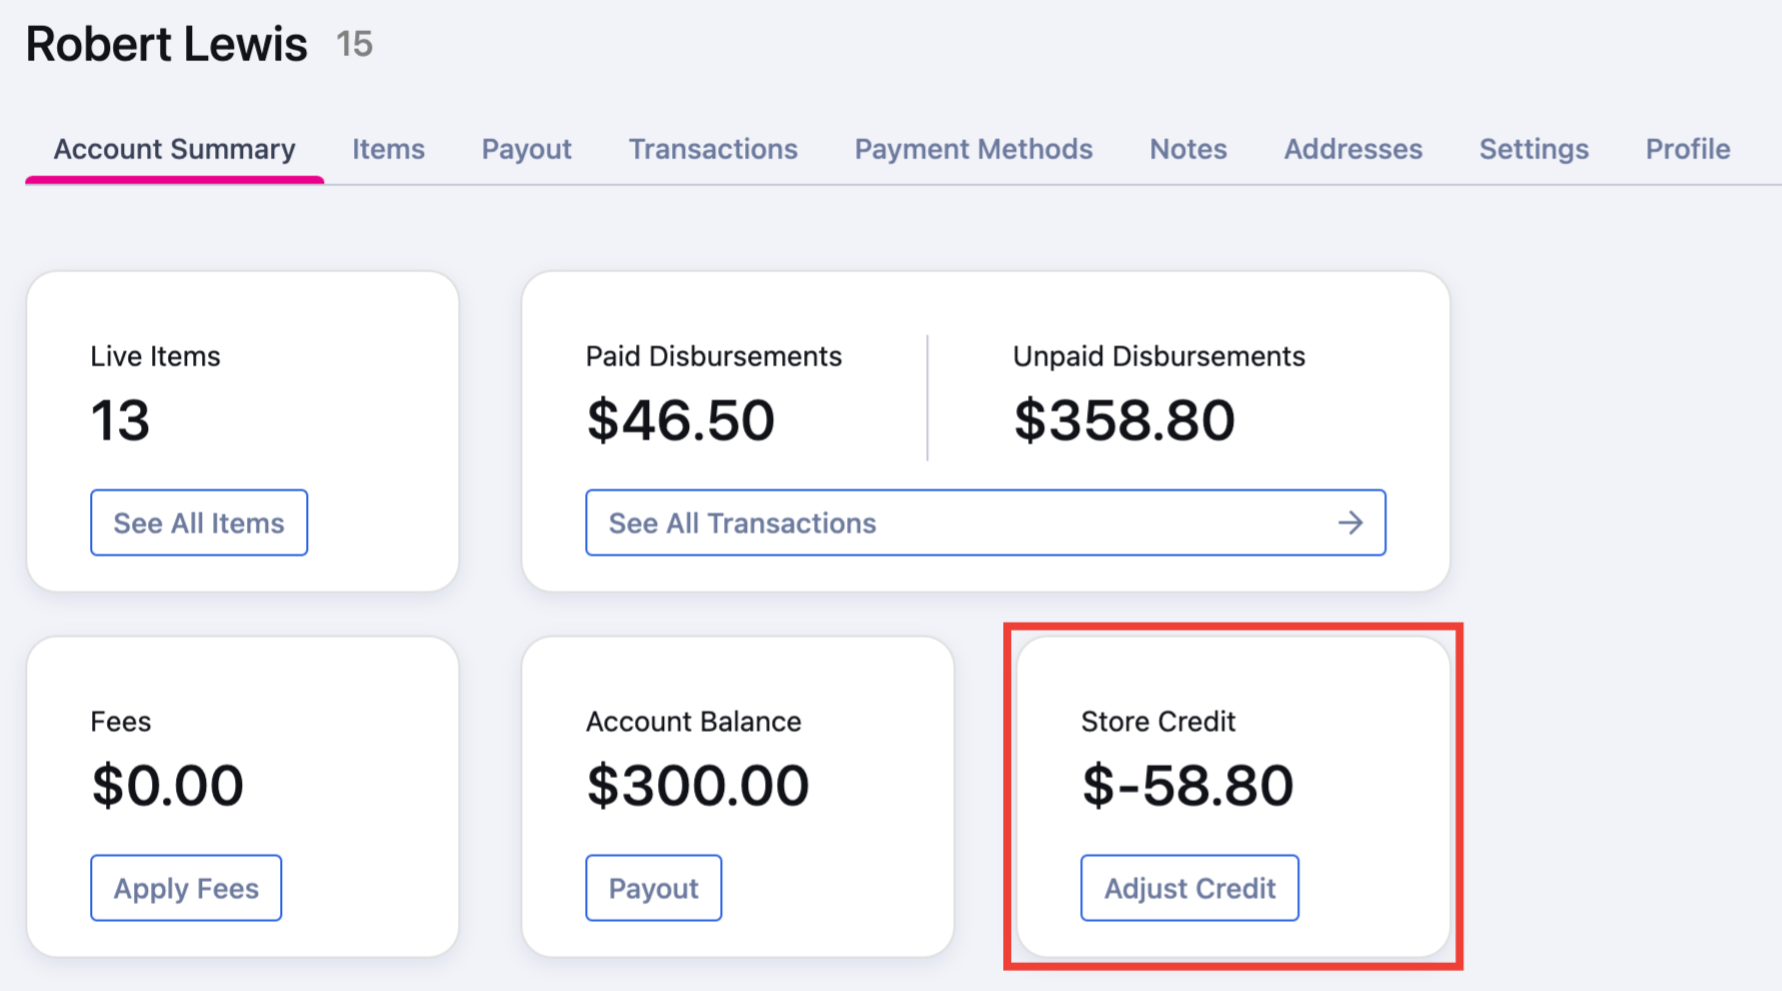Image resolution: width=1782 pixels, height=991 pixels.
Task: Open the Settings tab
Action: (x=1534, y=149)
